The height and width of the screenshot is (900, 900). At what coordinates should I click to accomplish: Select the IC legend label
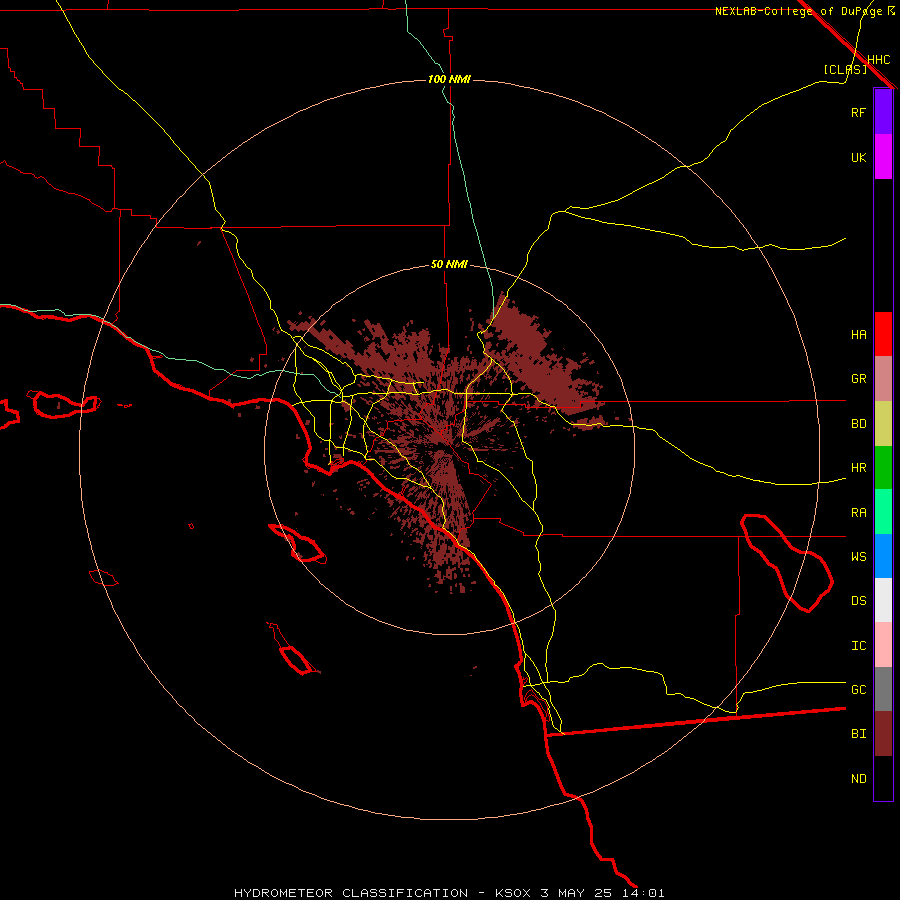(858, 646)
